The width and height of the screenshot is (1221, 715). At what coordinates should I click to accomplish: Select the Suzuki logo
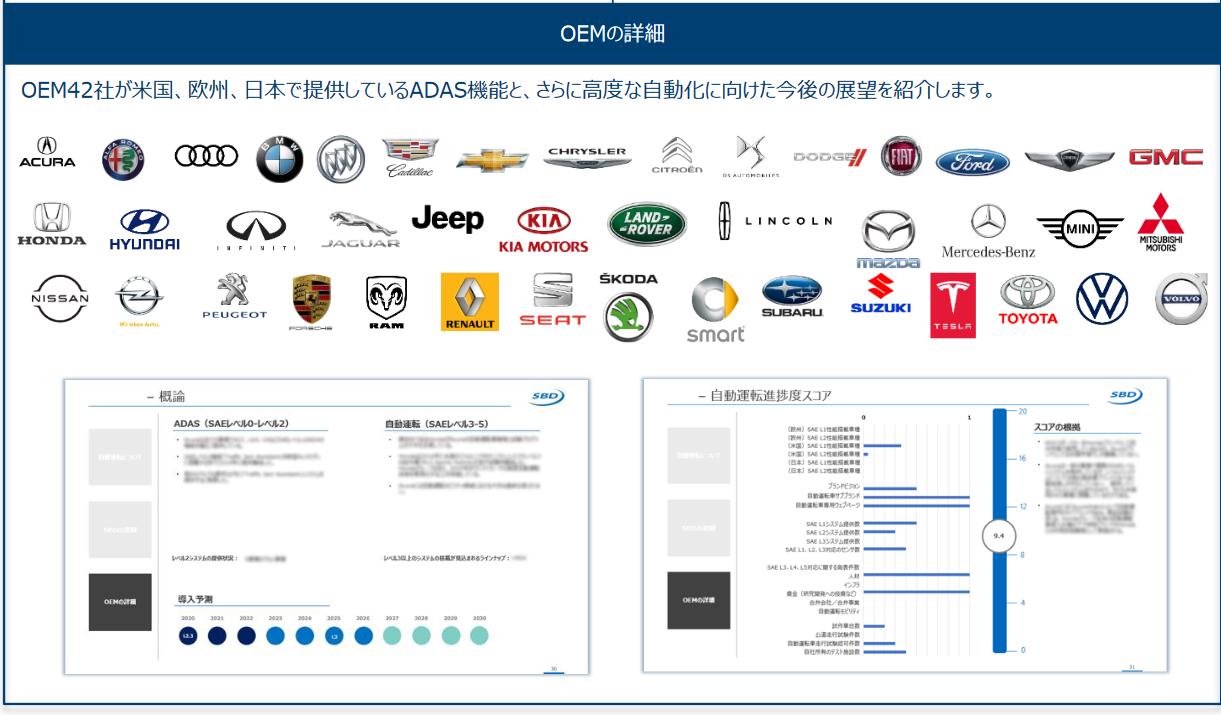(x=880, y=294)
